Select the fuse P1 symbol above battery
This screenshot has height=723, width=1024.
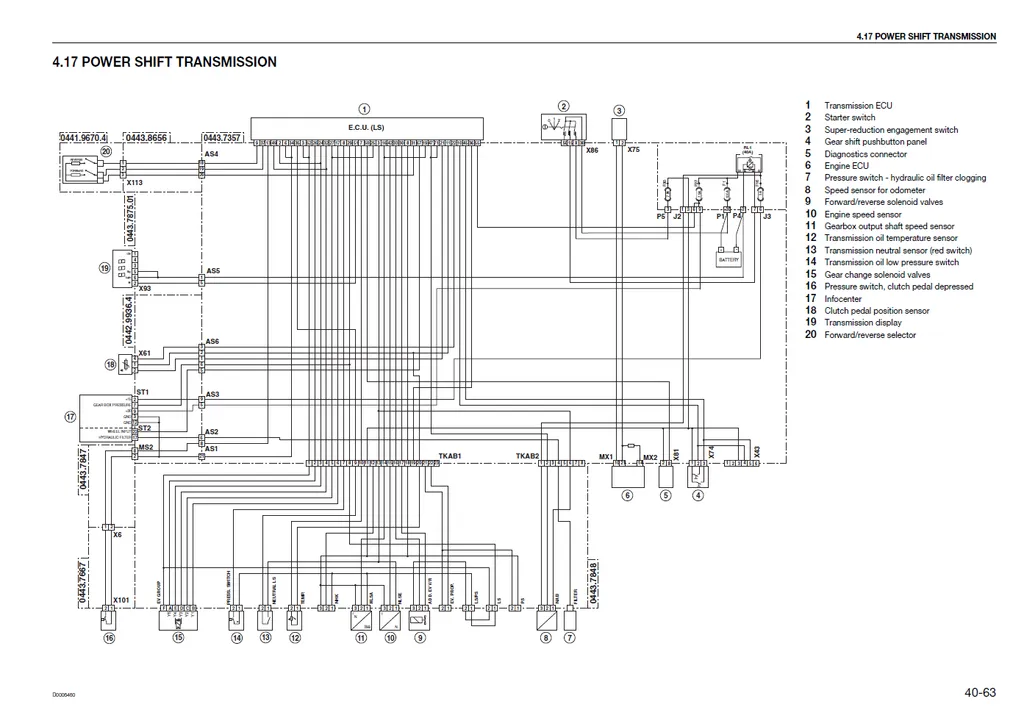pos(727,195)
